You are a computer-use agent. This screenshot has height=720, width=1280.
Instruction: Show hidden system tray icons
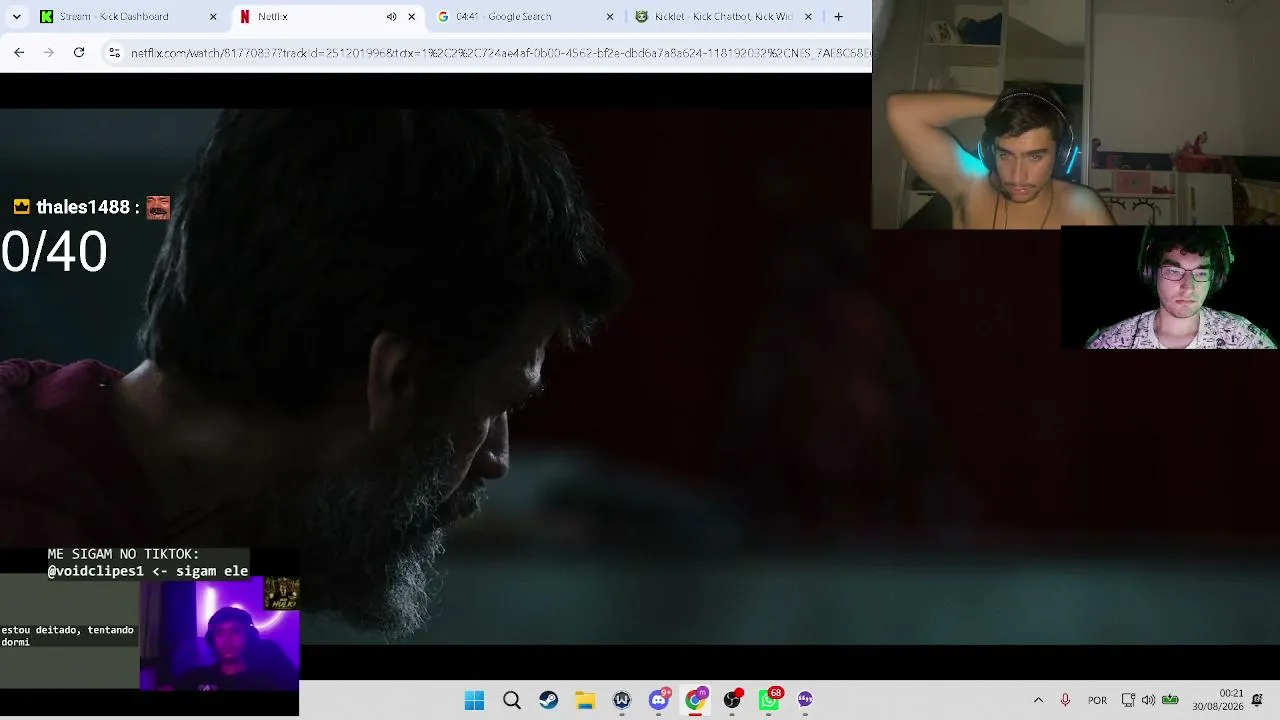click(1038, 700)
